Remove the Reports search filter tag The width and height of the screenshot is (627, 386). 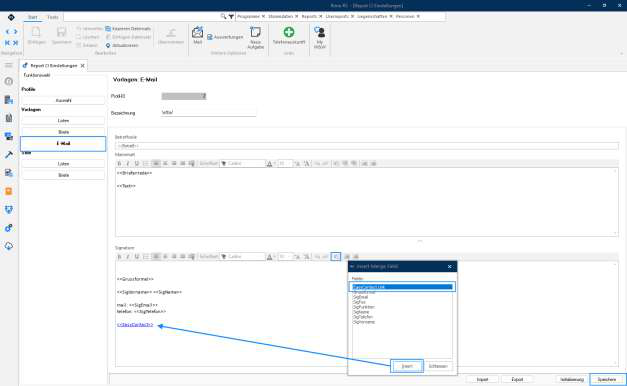click(320, 16)
